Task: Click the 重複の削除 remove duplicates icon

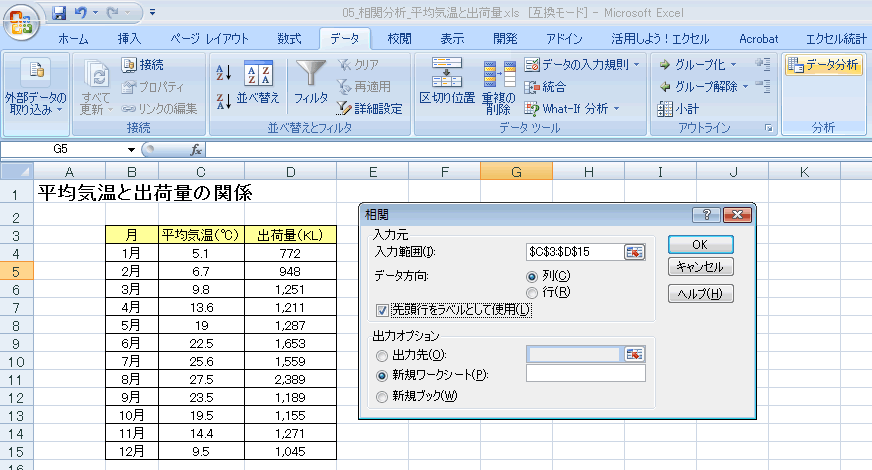Action: click(497, 85)
